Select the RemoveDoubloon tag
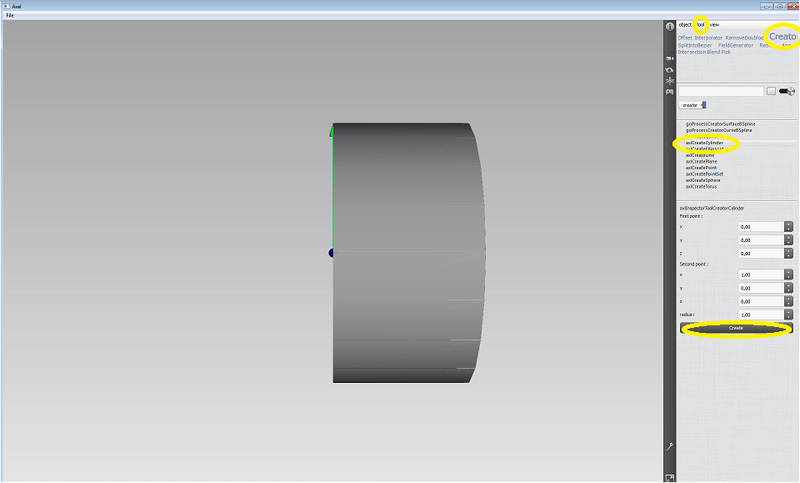The image size is (800, 483). point(744,38)
